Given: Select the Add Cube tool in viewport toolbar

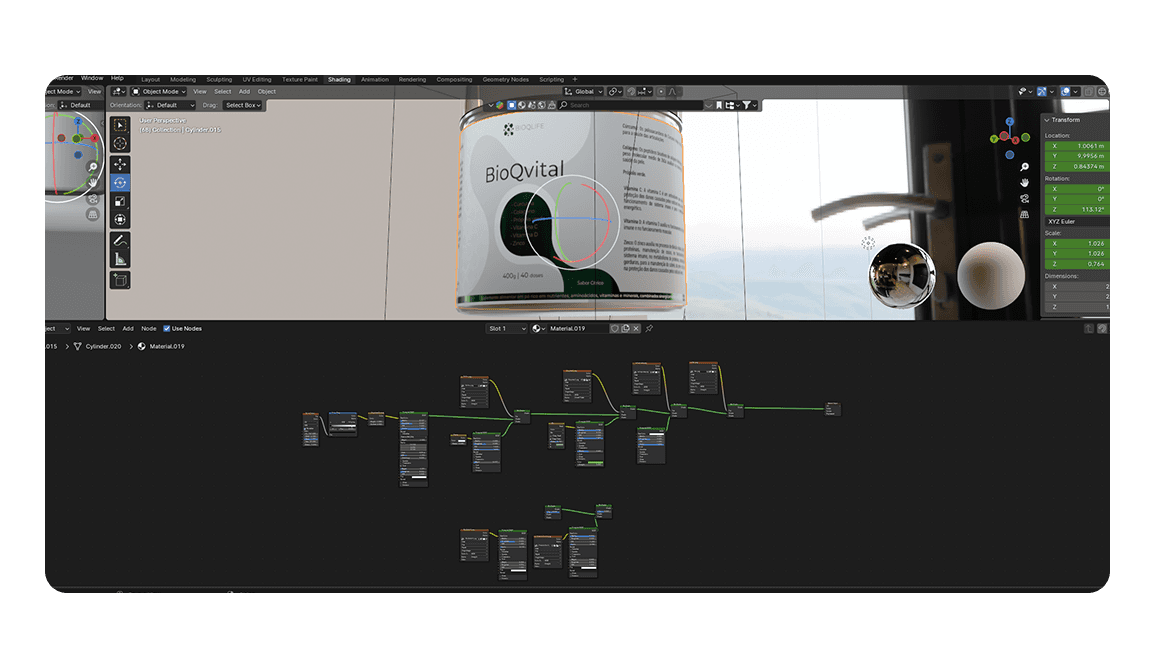Looking at the screenshot, I should (x=120, y=280).
